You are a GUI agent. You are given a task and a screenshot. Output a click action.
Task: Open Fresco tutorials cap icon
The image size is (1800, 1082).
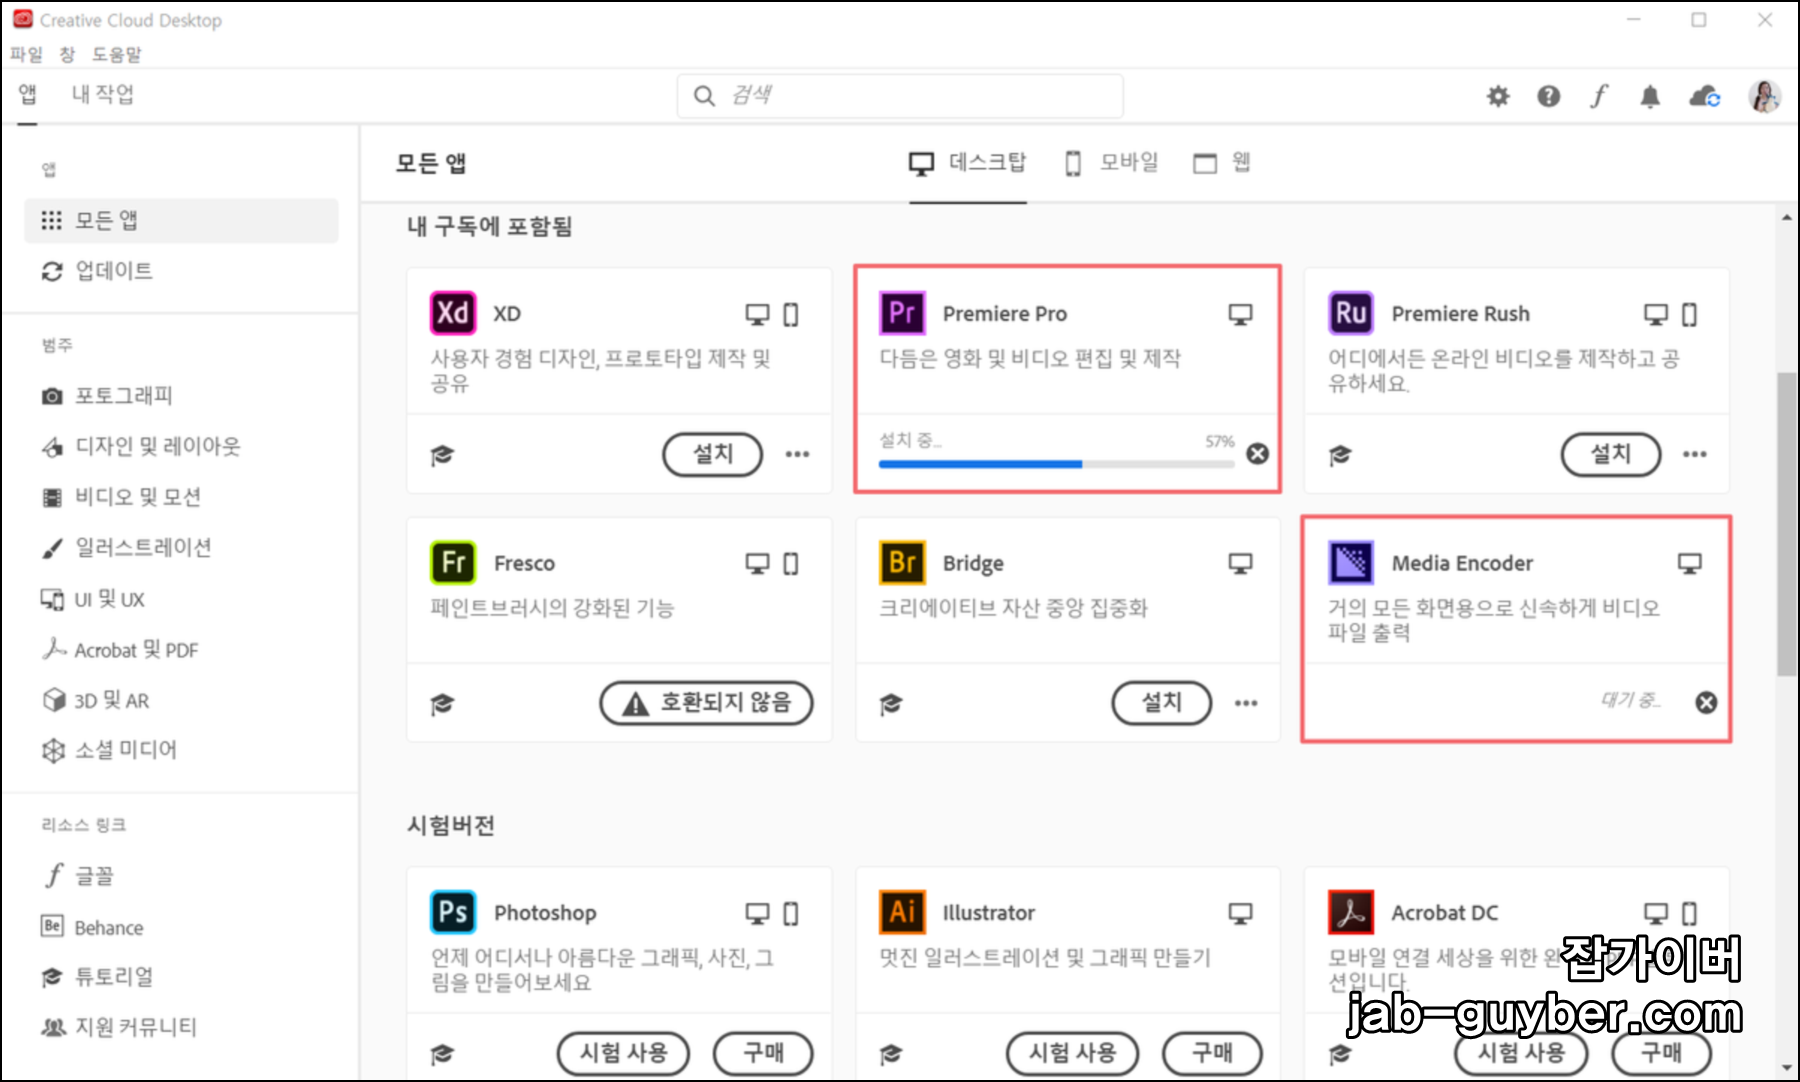coord(442,704)
